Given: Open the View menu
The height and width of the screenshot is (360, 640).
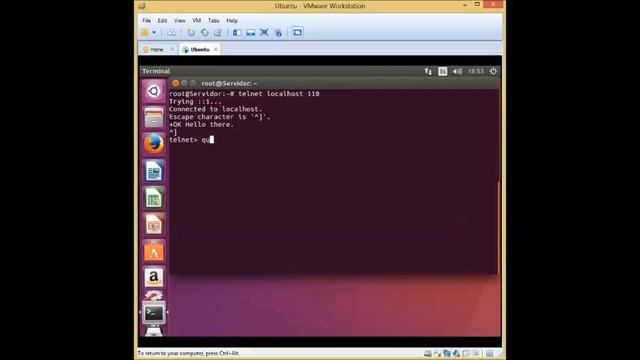Looking at the screenshot, I should coord(180,20).
